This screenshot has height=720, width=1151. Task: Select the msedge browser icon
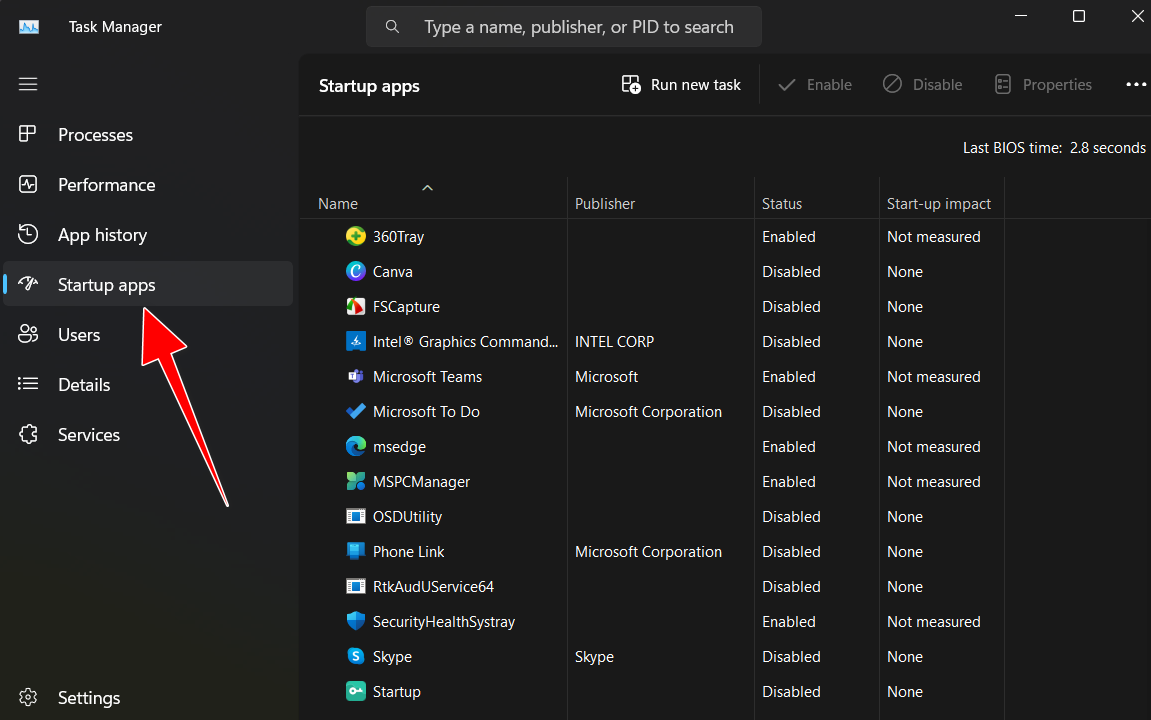coord(356,446)
